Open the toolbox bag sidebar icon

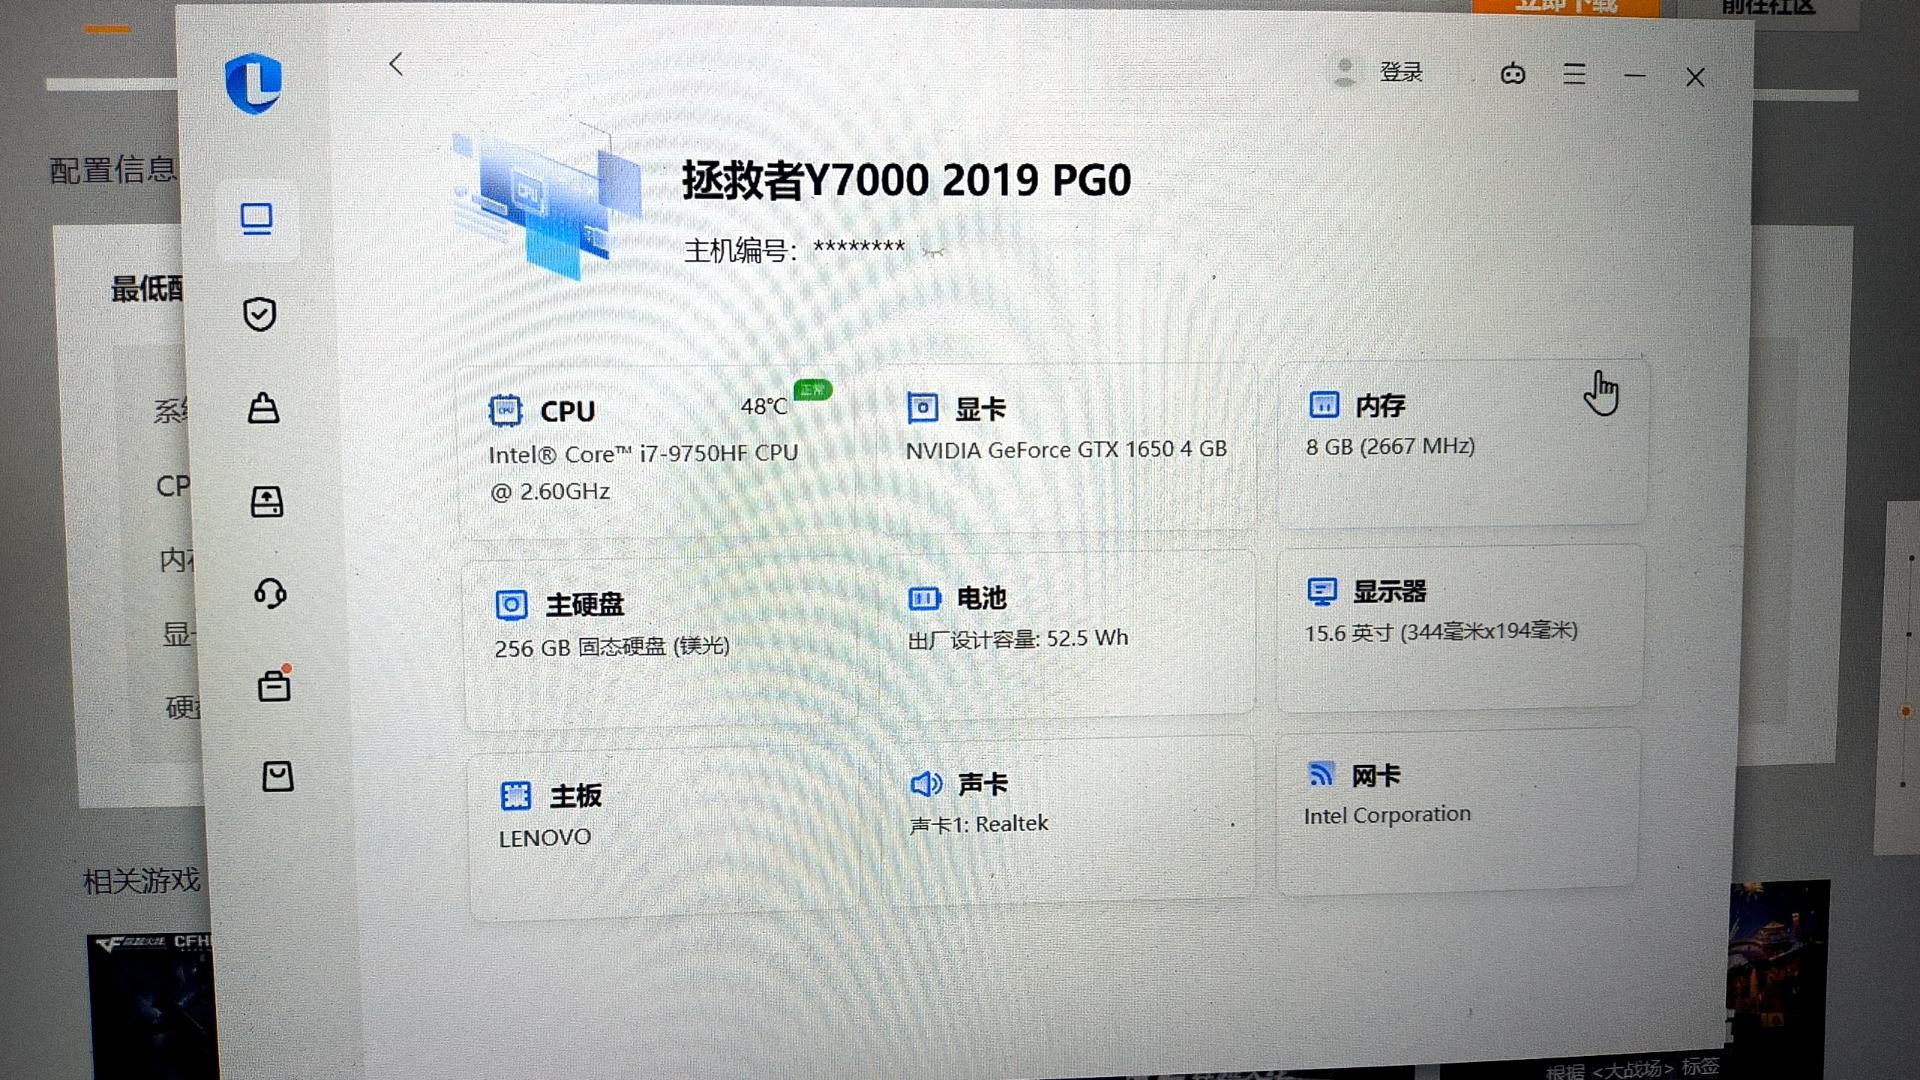pyautogui.click(x=264, y=408)
